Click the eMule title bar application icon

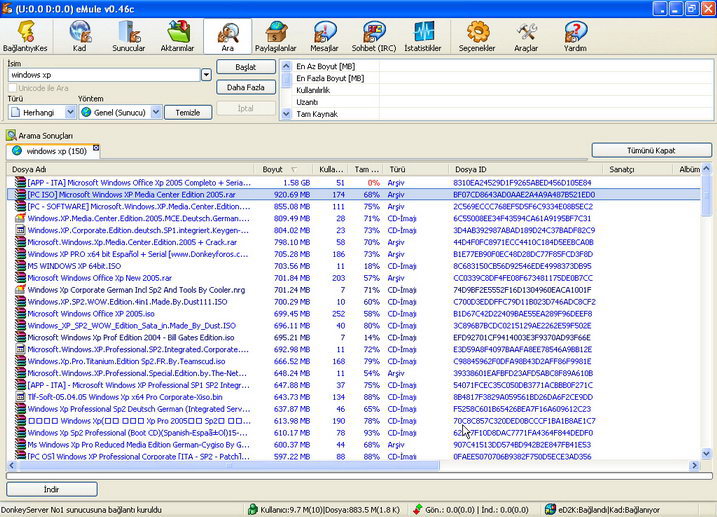[6, 9]
